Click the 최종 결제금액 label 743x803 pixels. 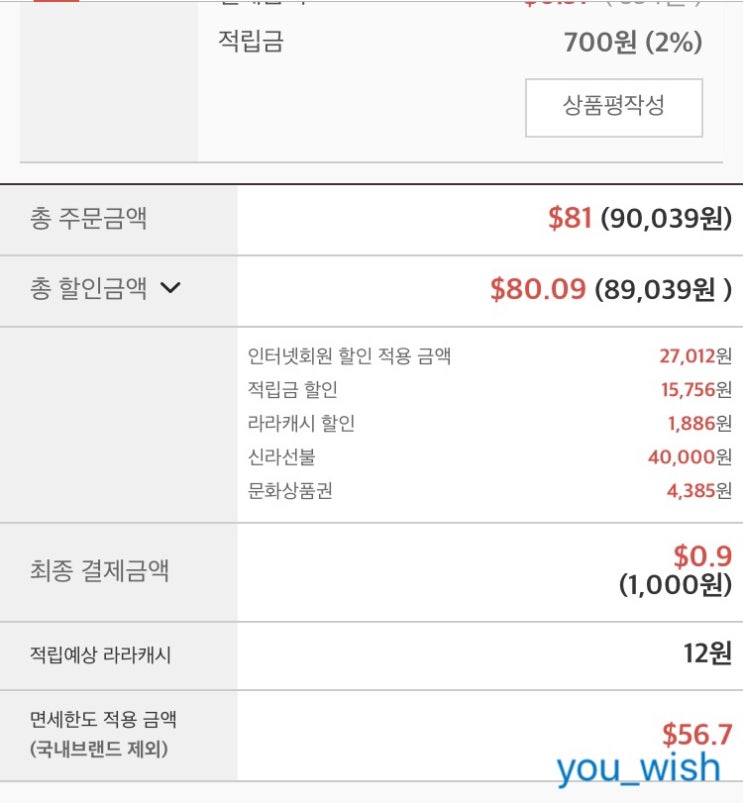(x=99, y=570)
